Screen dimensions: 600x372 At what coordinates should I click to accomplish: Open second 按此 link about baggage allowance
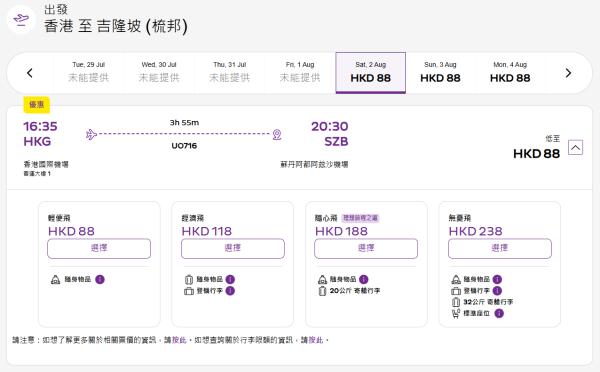[316, 340]
